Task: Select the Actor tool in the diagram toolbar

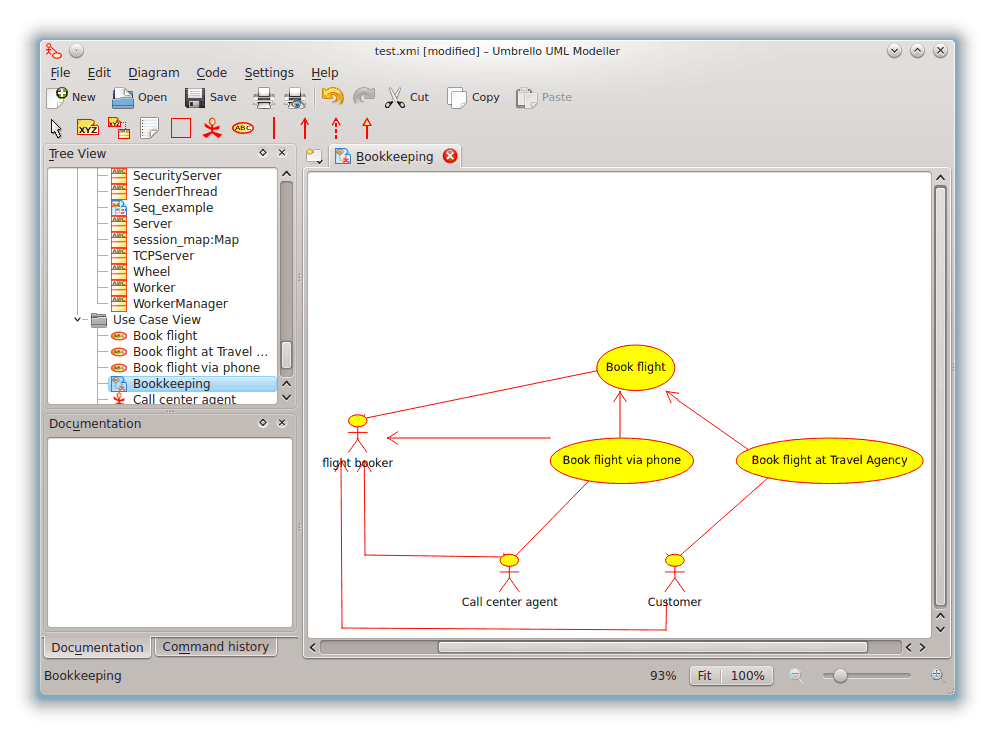Action: pos(212,128)
